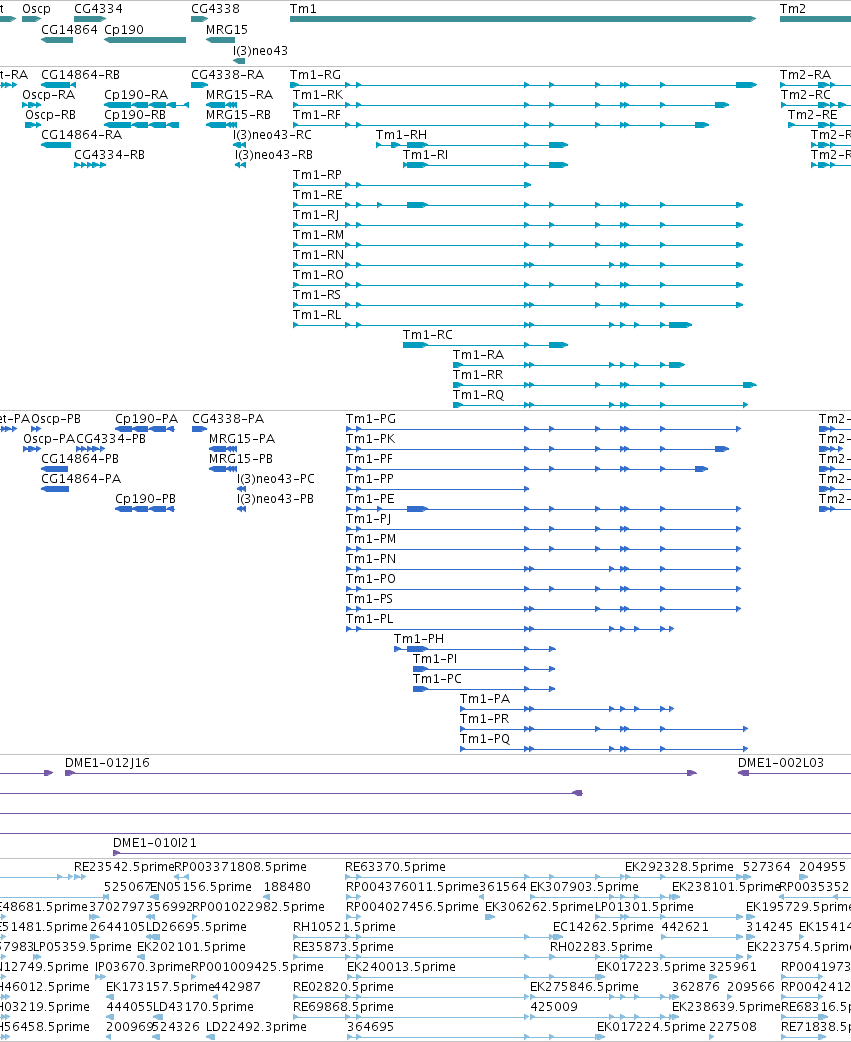Click the CG14864-RA transcript label
The height and width of the screenshot is (1042, 851).
pyautogui.click(x=82, y=135)
